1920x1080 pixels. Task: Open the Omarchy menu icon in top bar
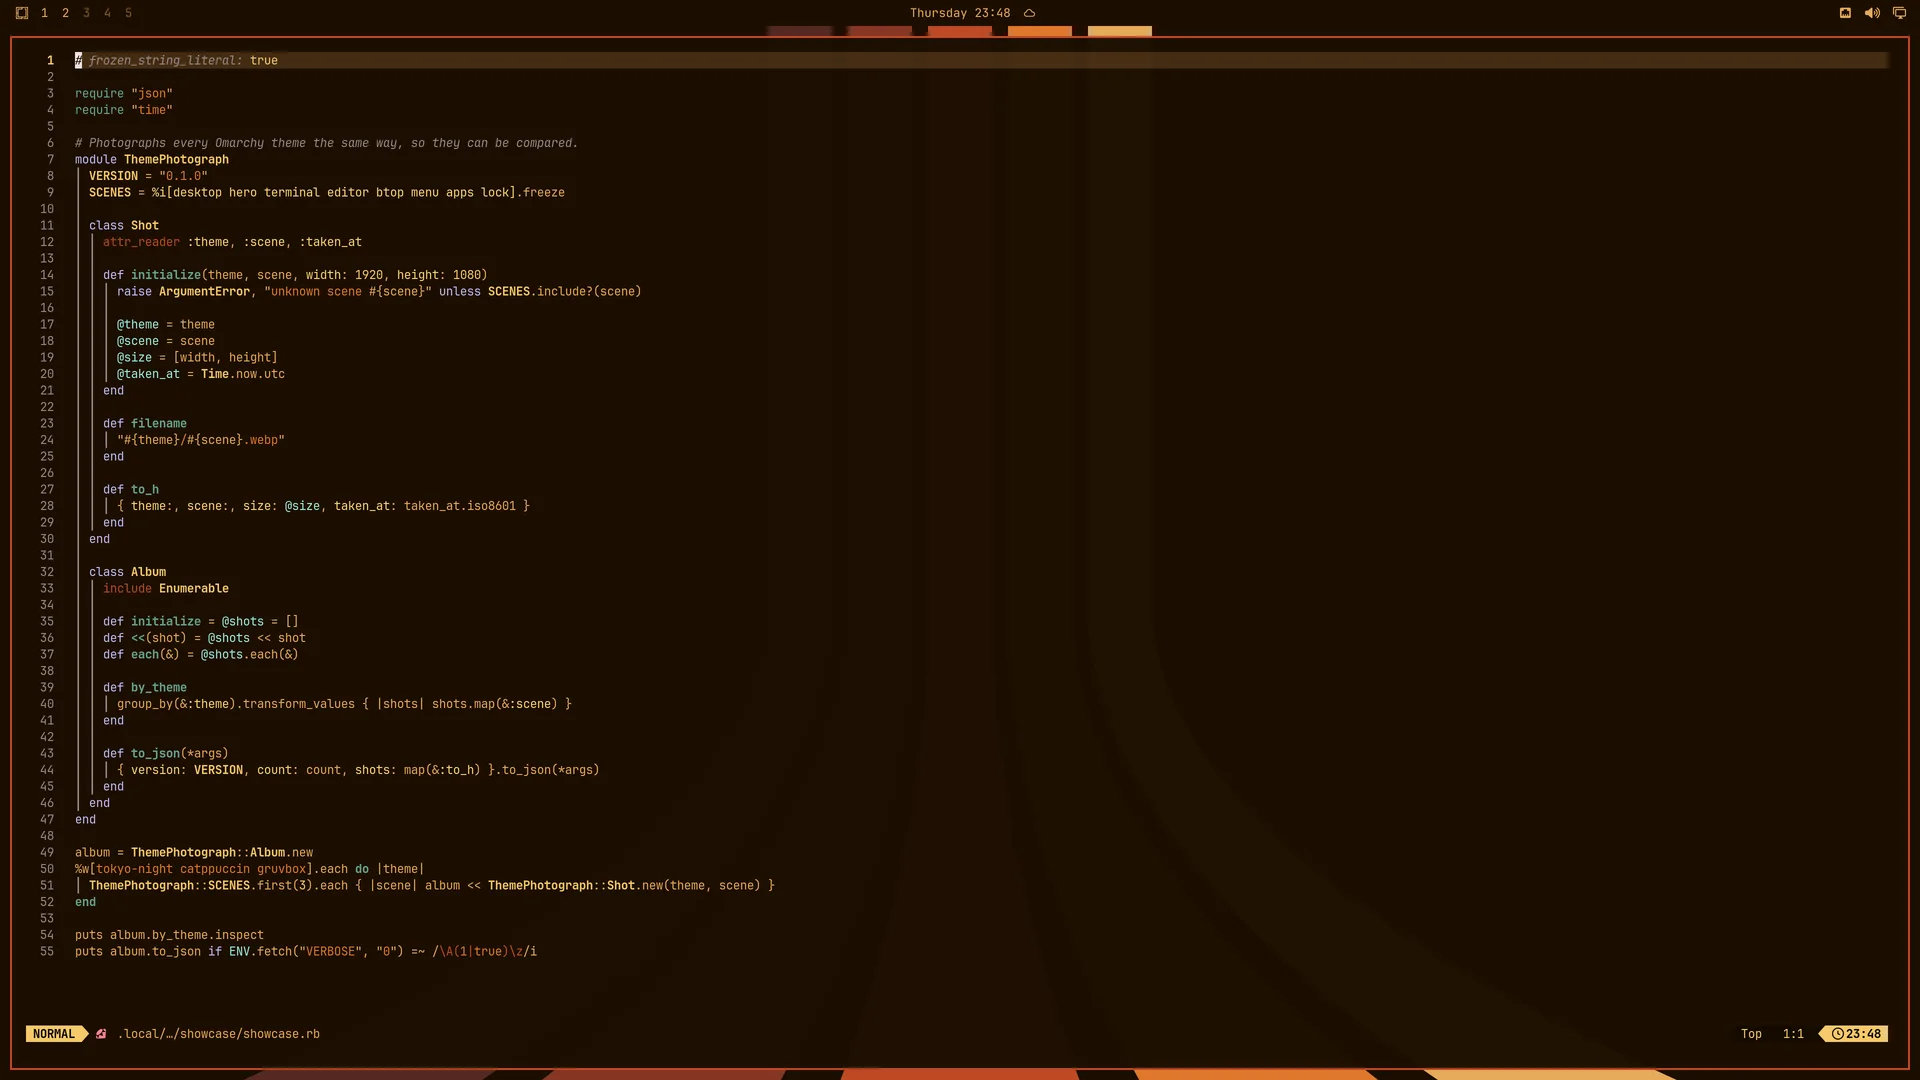(x=22, y=13)
